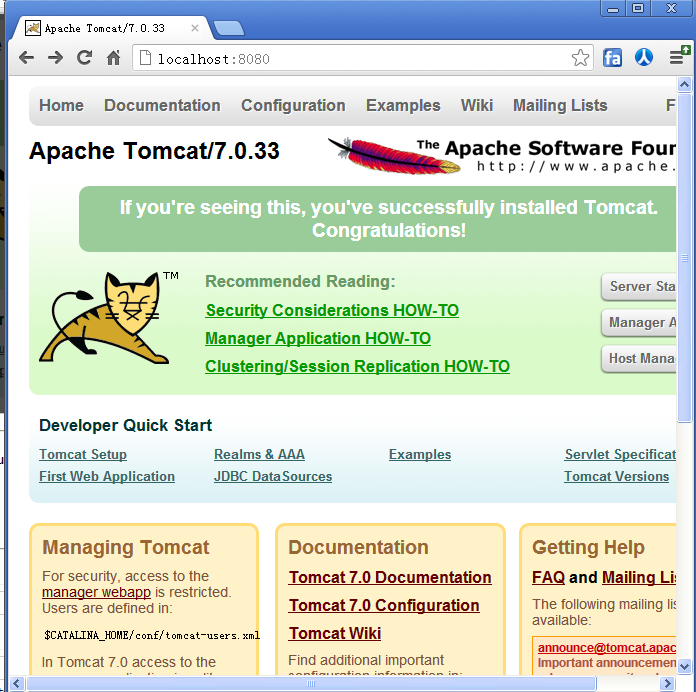696x692 pixels.
Task: Open Servlet Specifications link
Action: point(621,455)
